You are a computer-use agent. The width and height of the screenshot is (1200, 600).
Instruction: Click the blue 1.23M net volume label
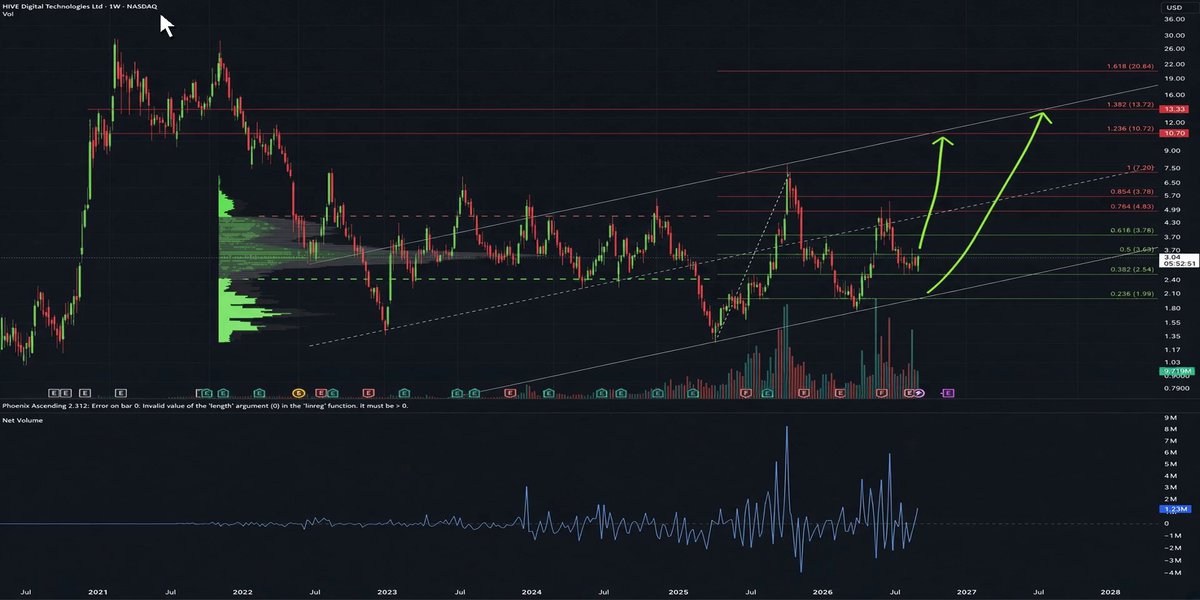(1175, 509)
